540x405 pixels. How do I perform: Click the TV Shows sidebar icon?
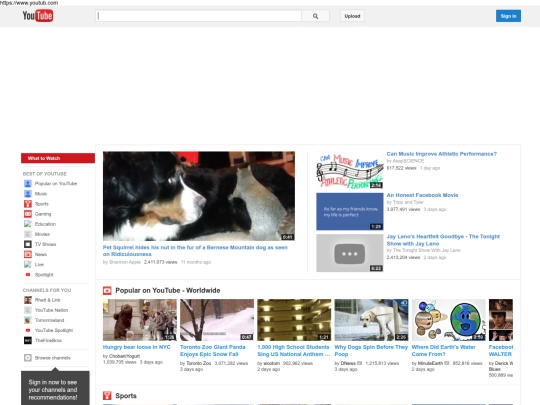(x=28, y=244)
